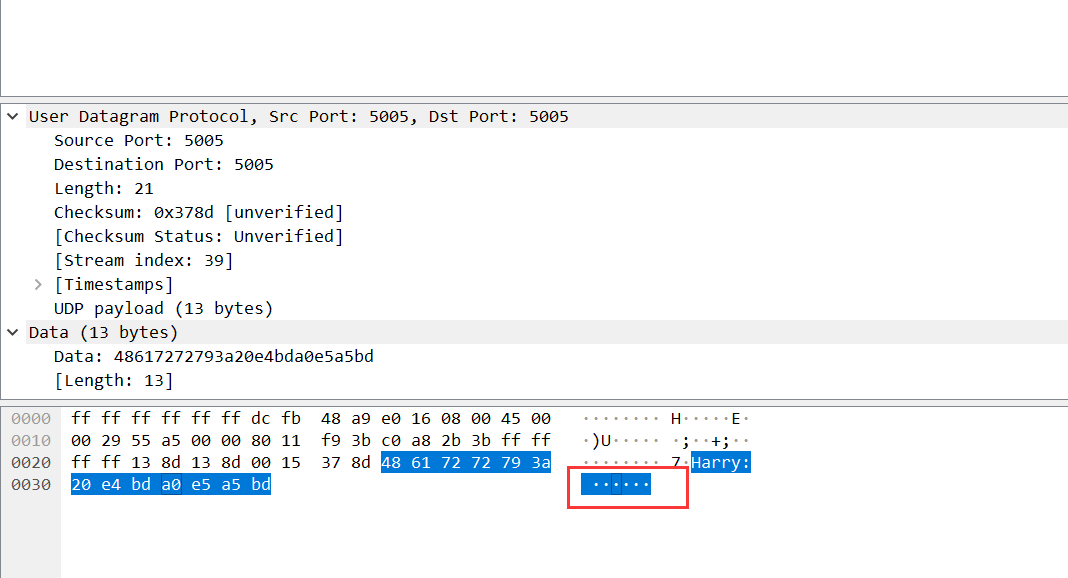Viewport: 1068px width, 578px height.
Task: Click highlighted hex byte 61 in row 0020
Action: point(421,463)
